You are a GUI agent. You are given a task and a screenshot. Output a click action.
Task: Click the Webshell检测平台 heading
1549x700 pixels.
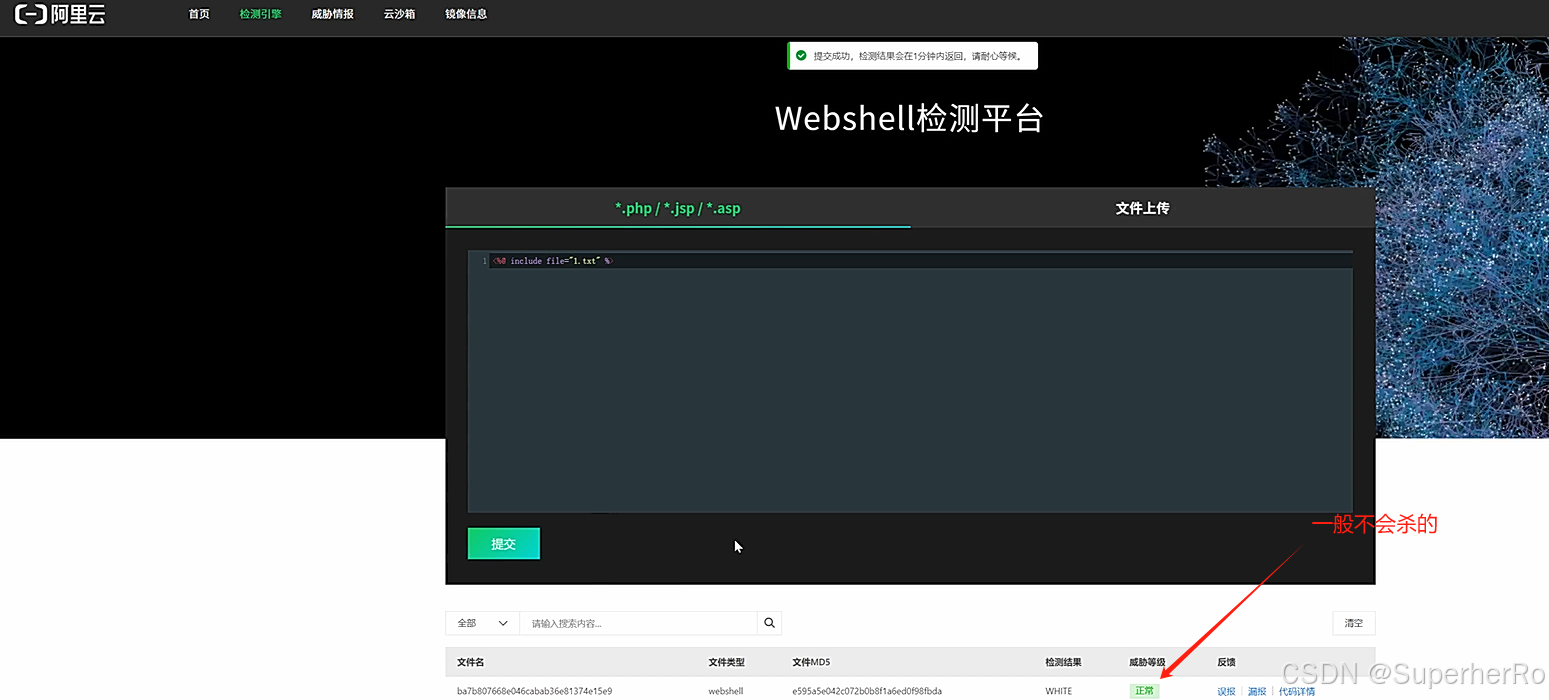click(x=909, y=118)
